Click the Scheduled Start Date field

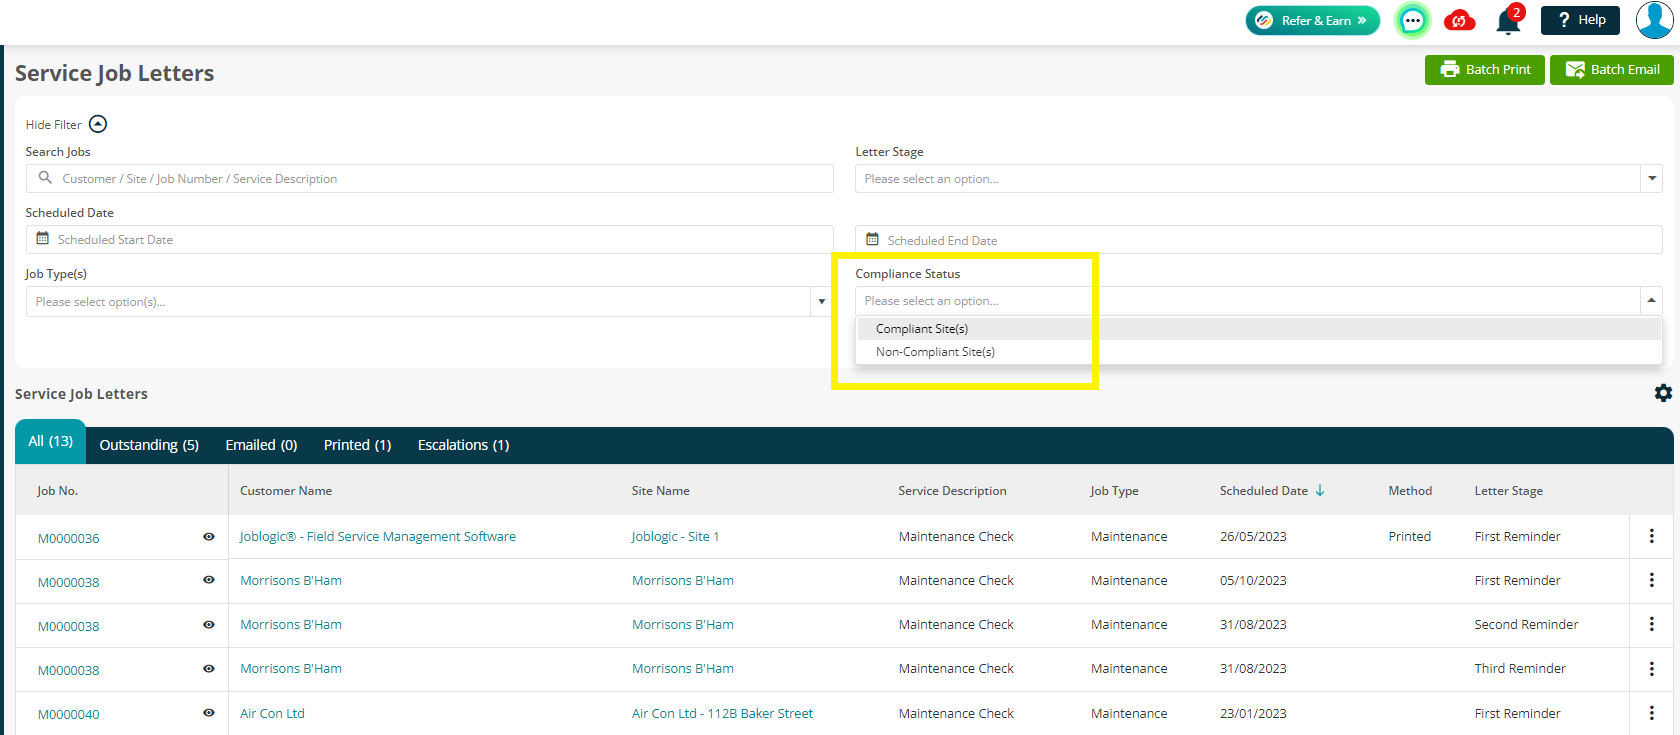point(429,240)
